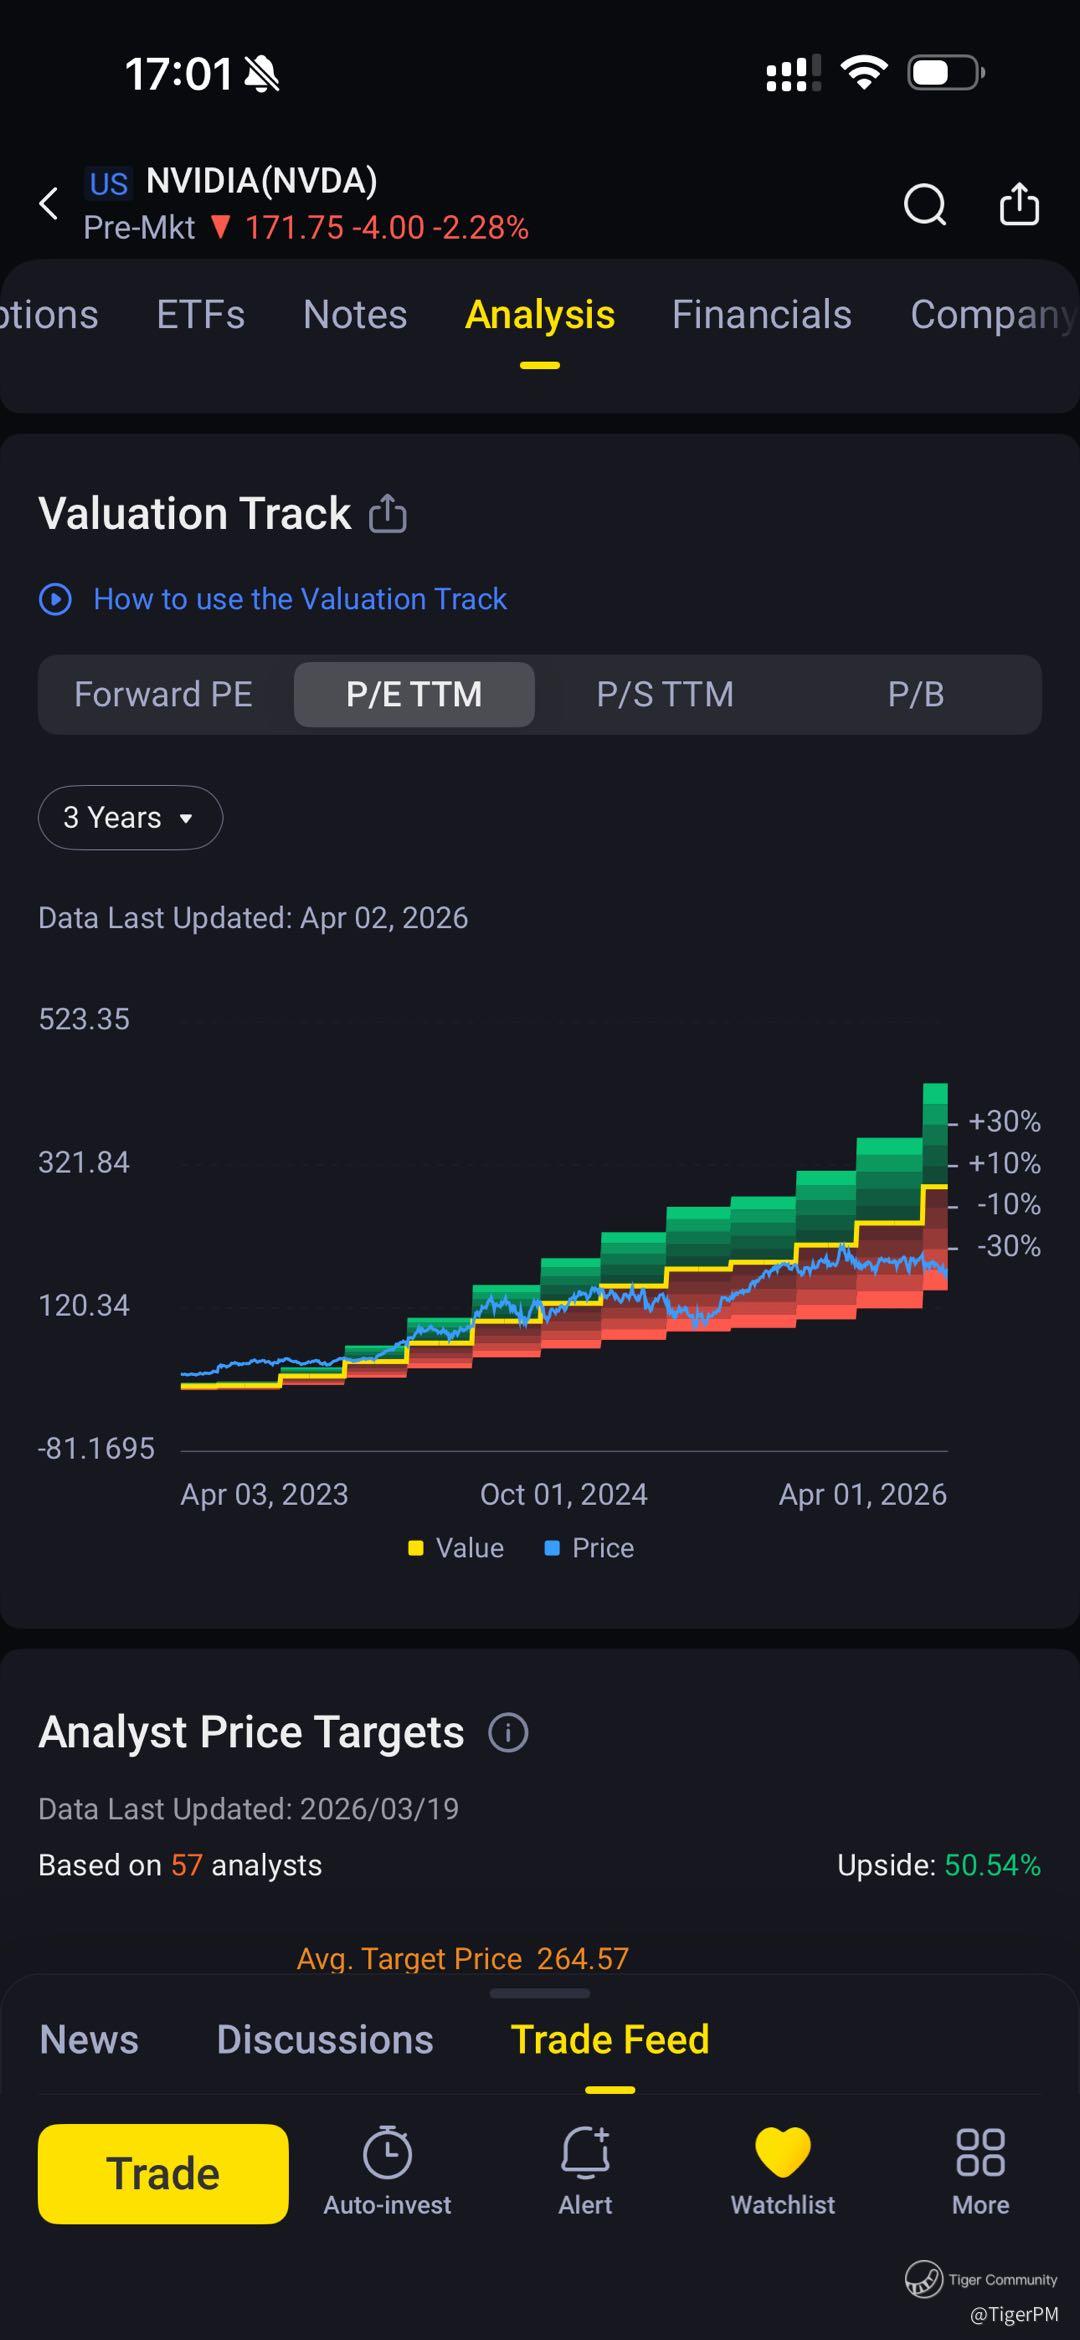The width and height of the screenshot is (1080, 2340).
Task: Toggle the Watchlist heart icon
Action: click(x=782, y=2153)
